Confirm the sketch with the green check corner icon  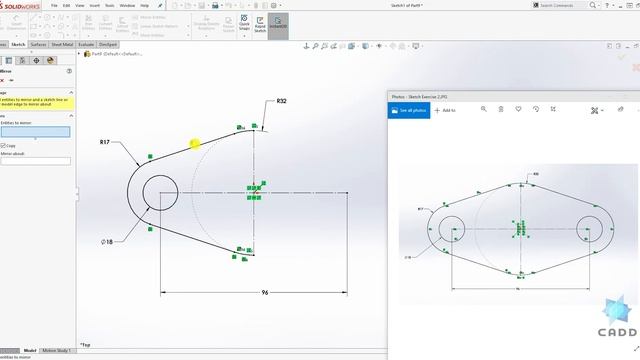click(x=621, y=58)
